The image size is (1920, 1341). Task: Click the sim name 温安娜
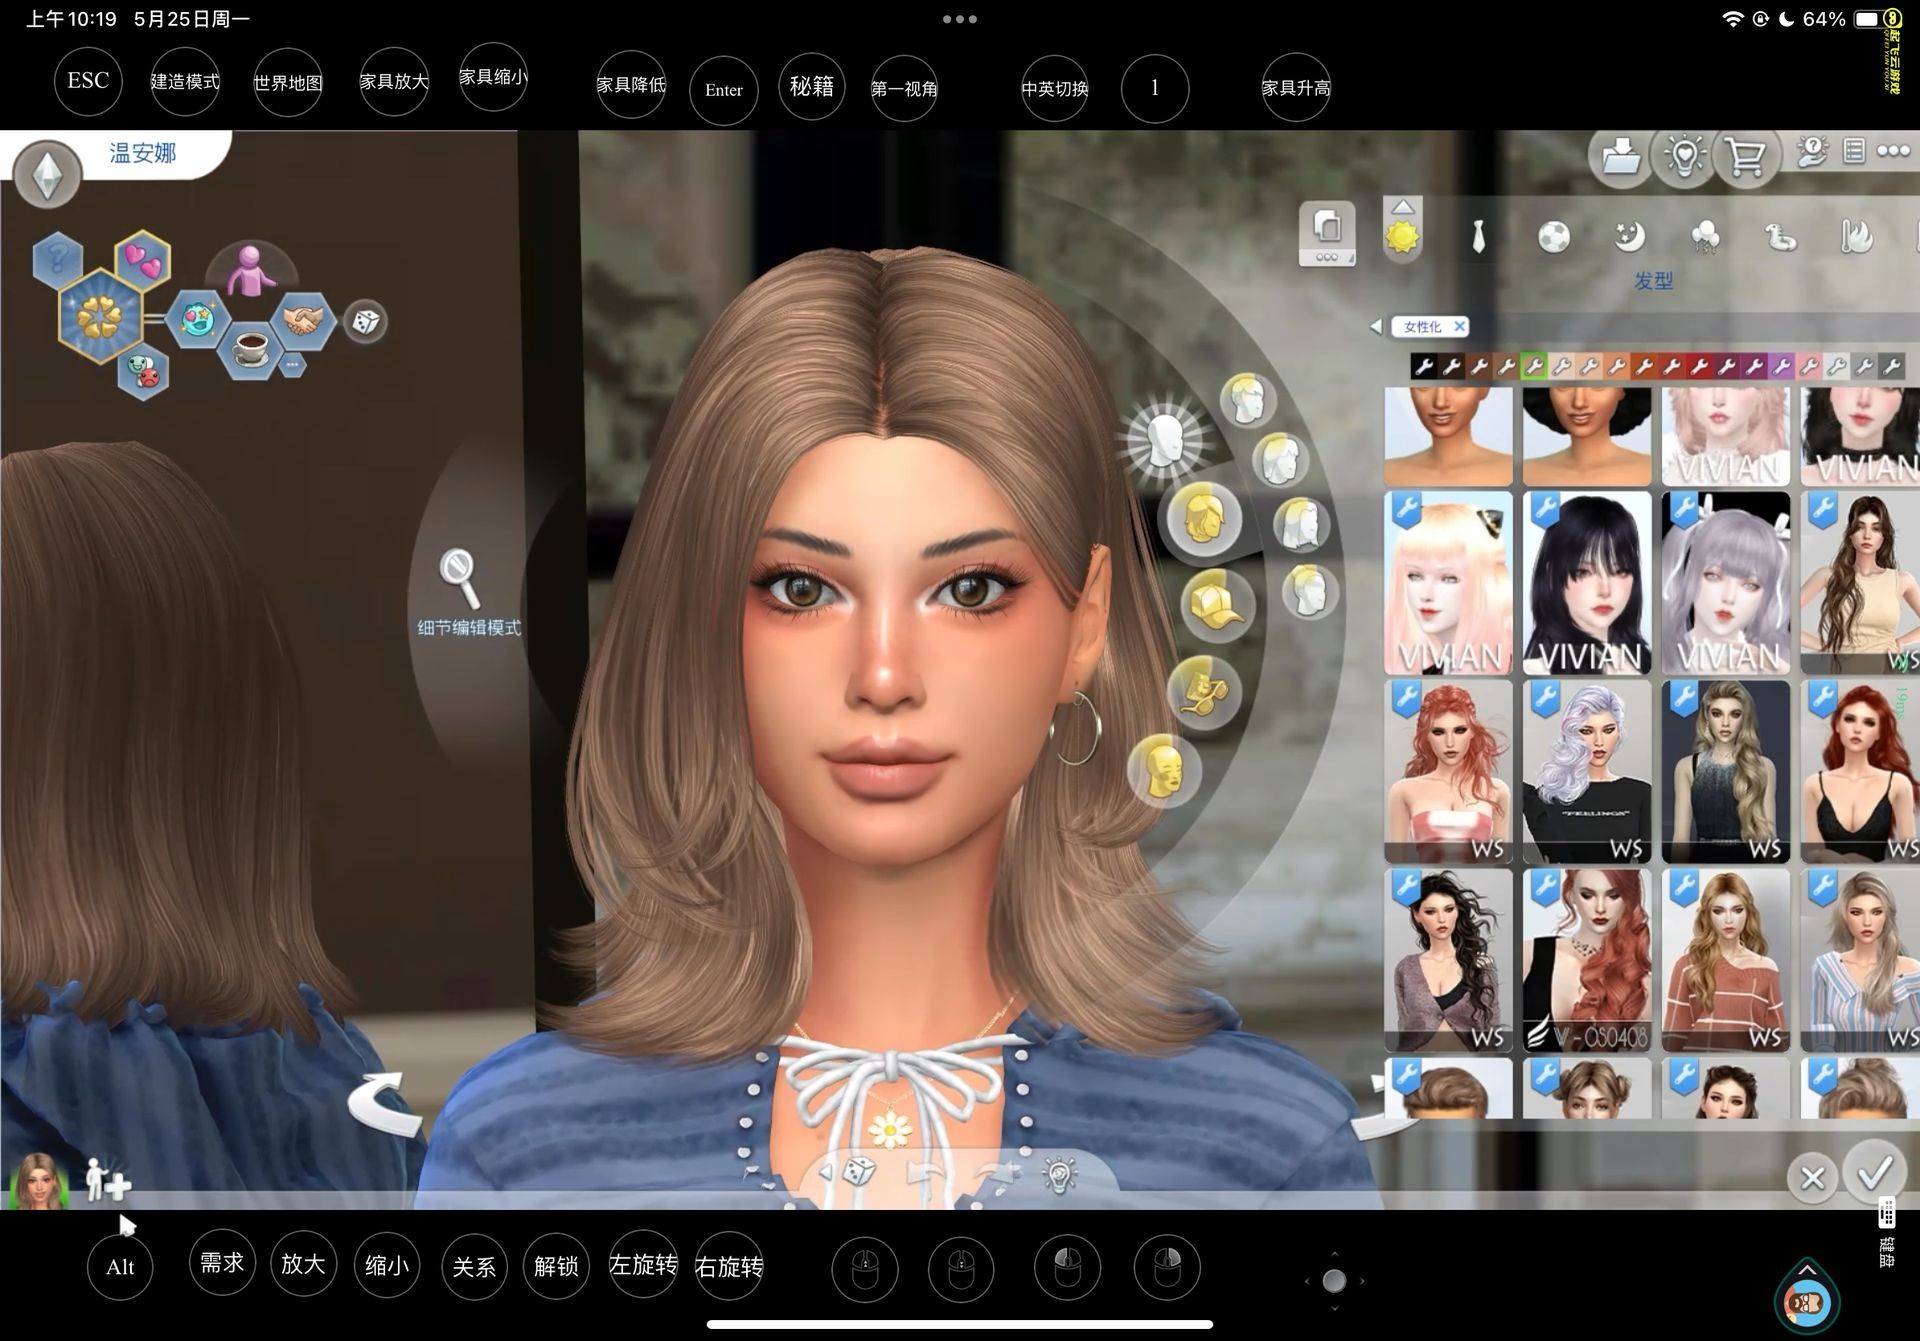pos(143,153)
